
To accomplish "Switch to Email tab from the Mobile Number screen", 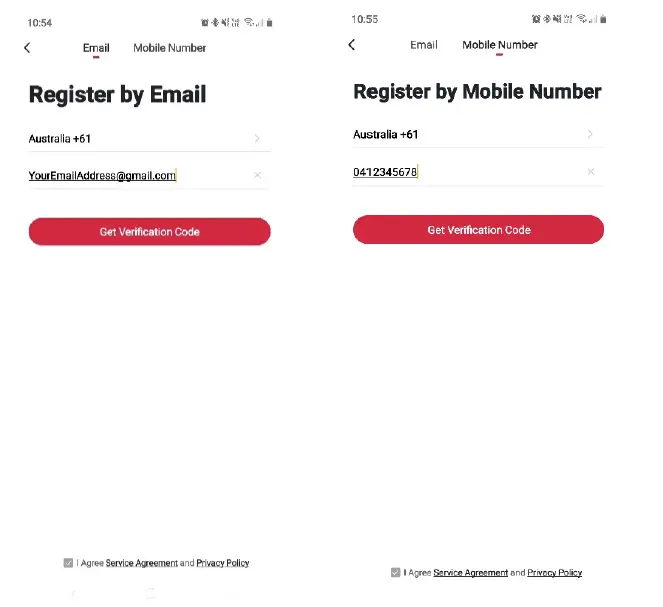I will tap(424, 45).
